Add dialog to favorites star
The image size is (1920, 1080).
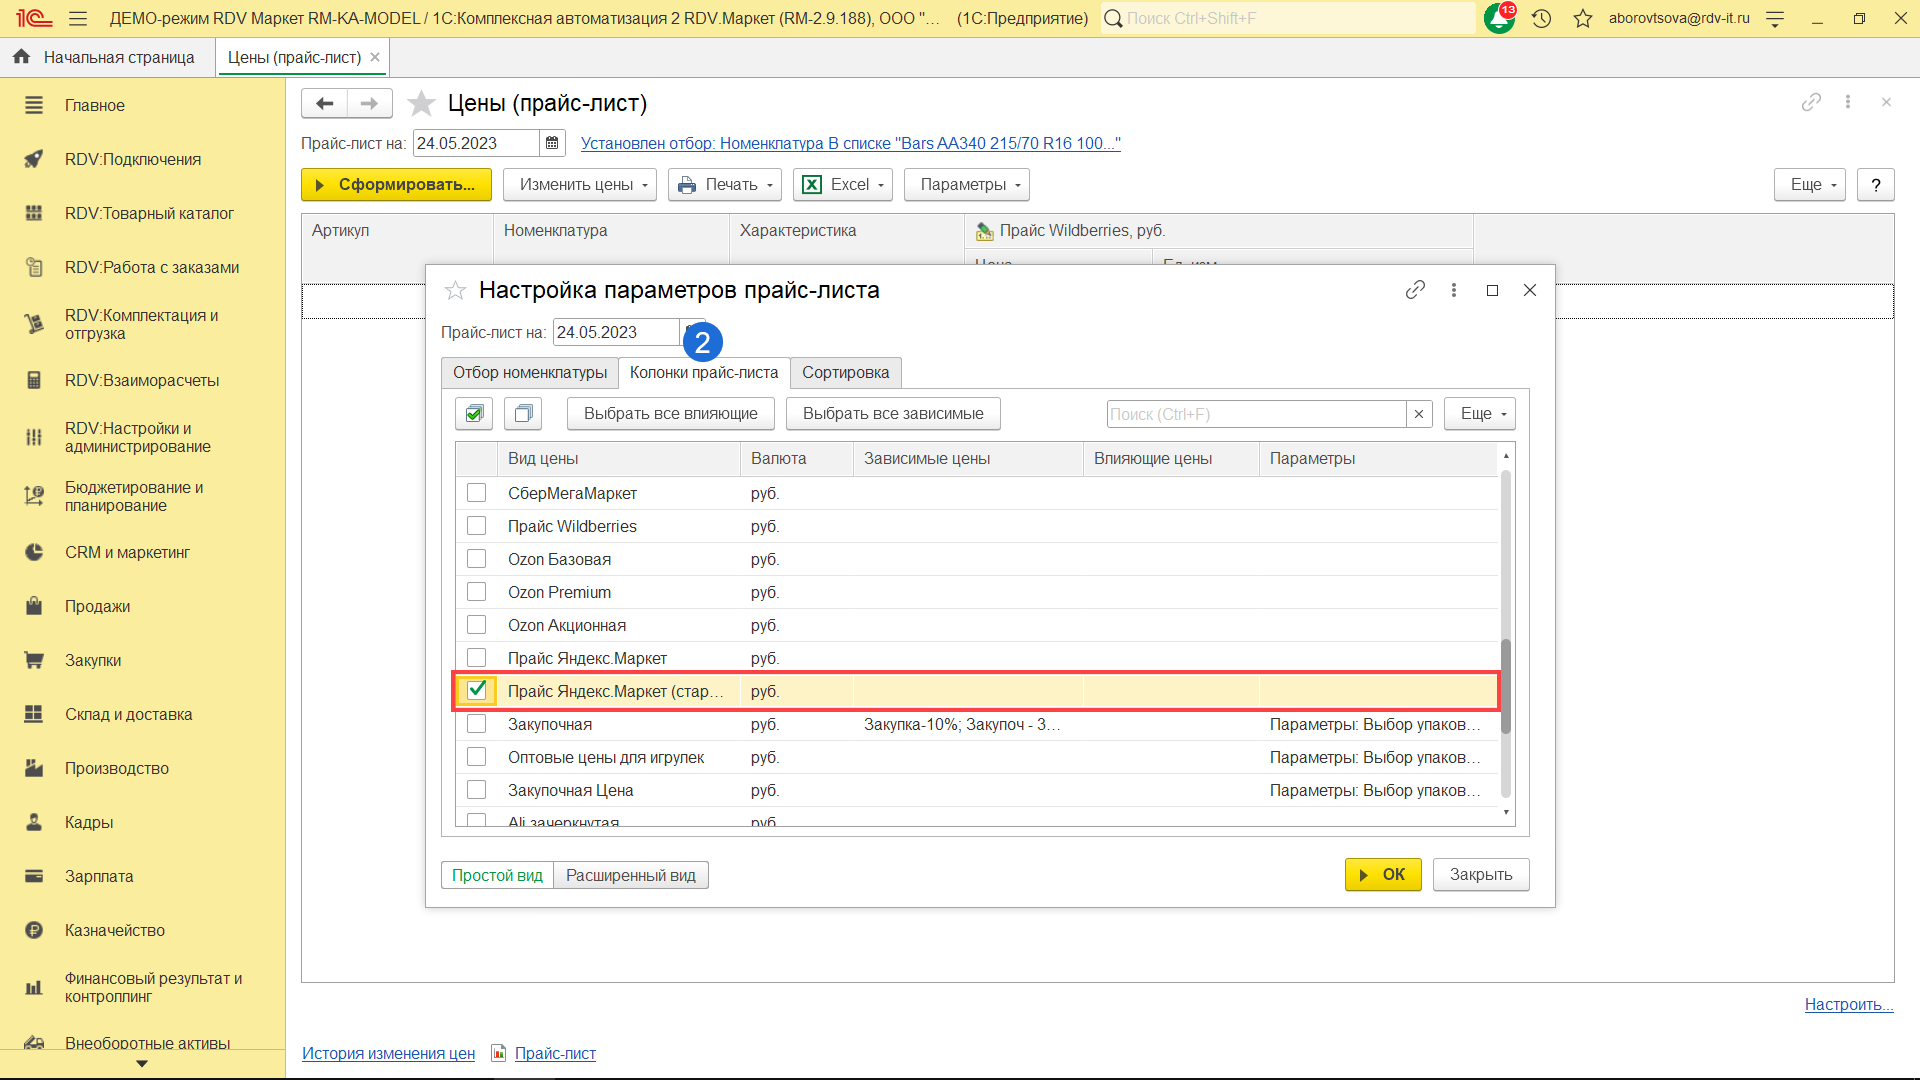455,290
